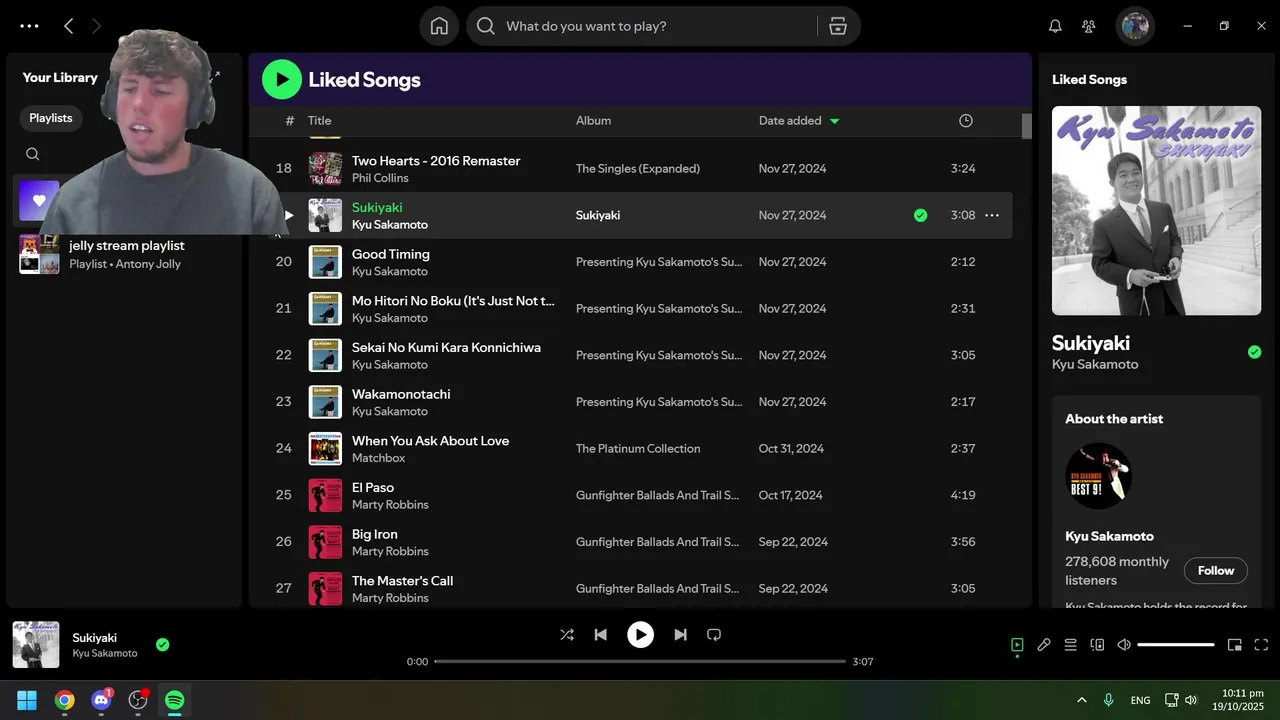
Task: Enter full screen mode icon
Action: point(1261,645)
